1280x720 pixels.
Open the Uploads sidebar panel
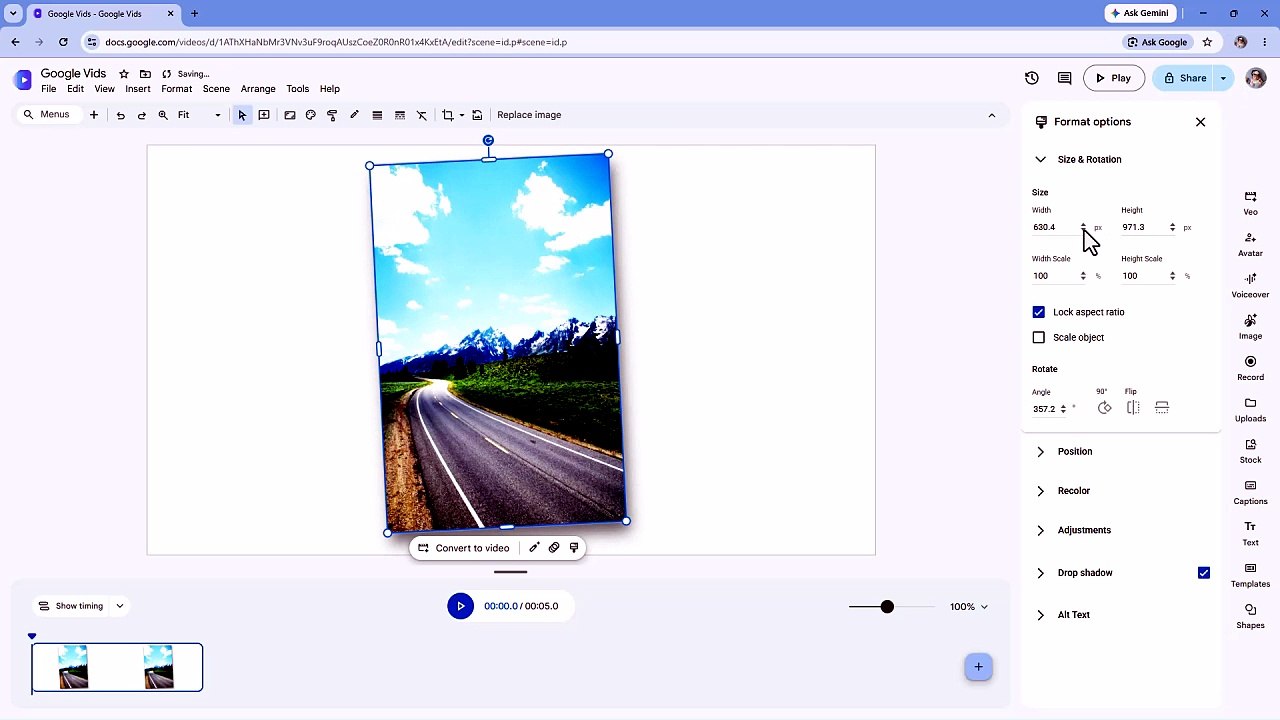(x=1250, y=410)
